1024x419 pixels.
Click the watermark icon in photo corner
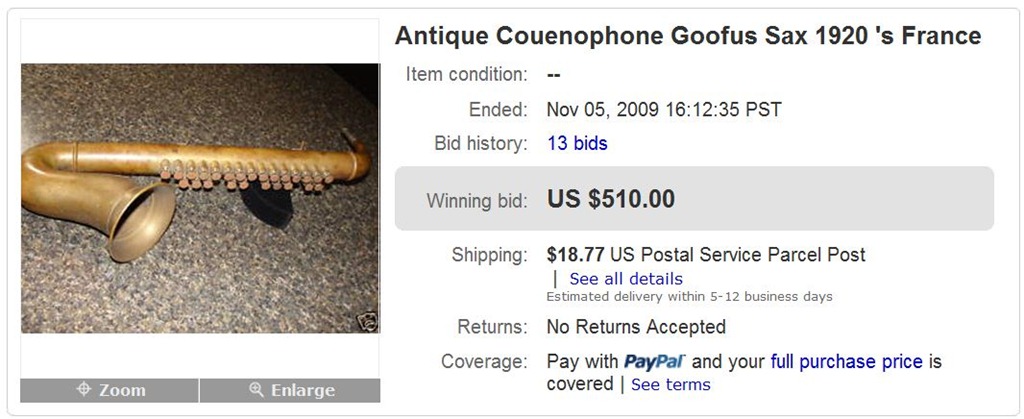pyautogui.click(x=368, y=321)
